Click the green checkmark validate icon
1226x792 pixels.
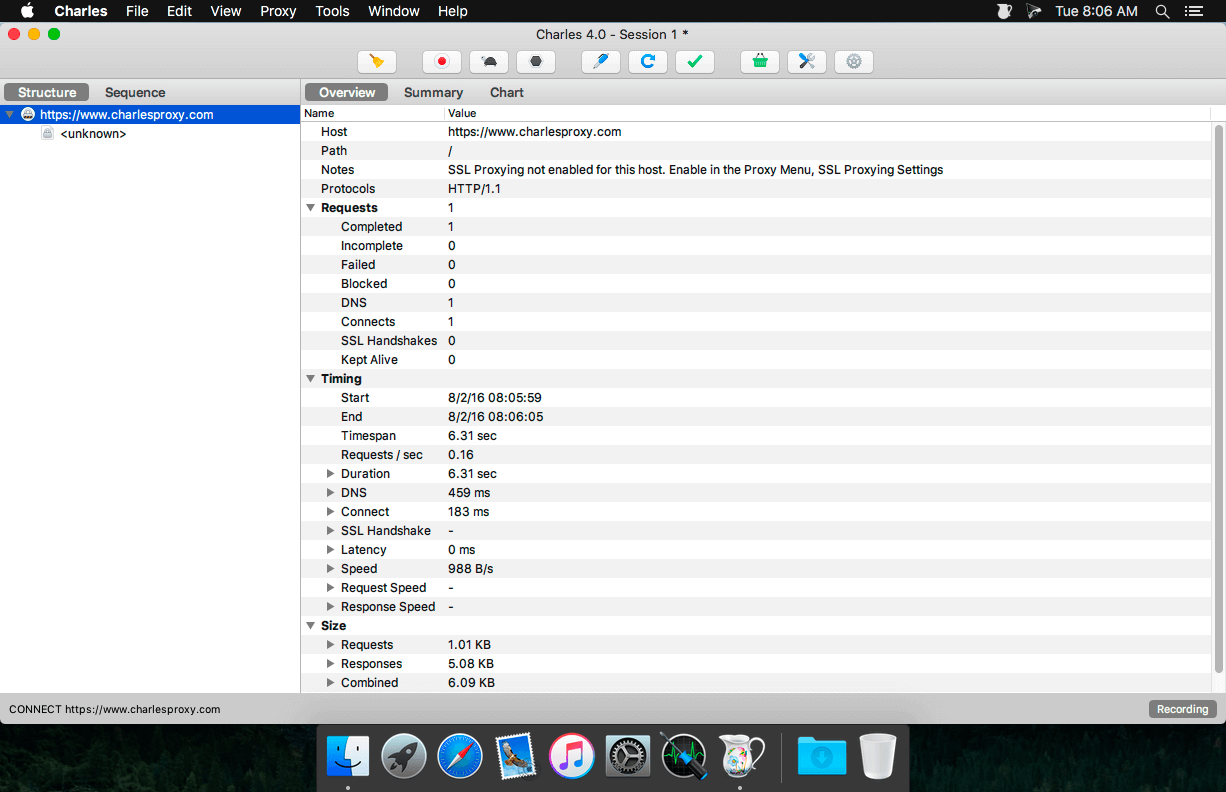click(695, 62)
